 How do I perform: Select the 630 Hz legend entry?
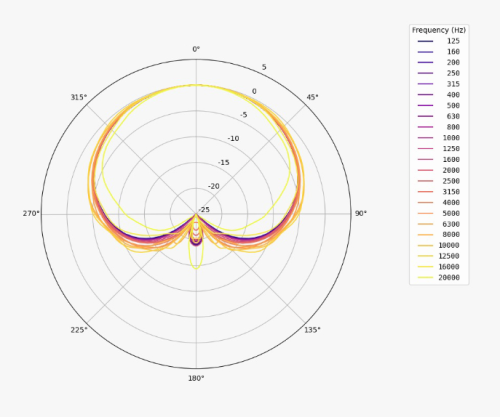pos(439,116)
